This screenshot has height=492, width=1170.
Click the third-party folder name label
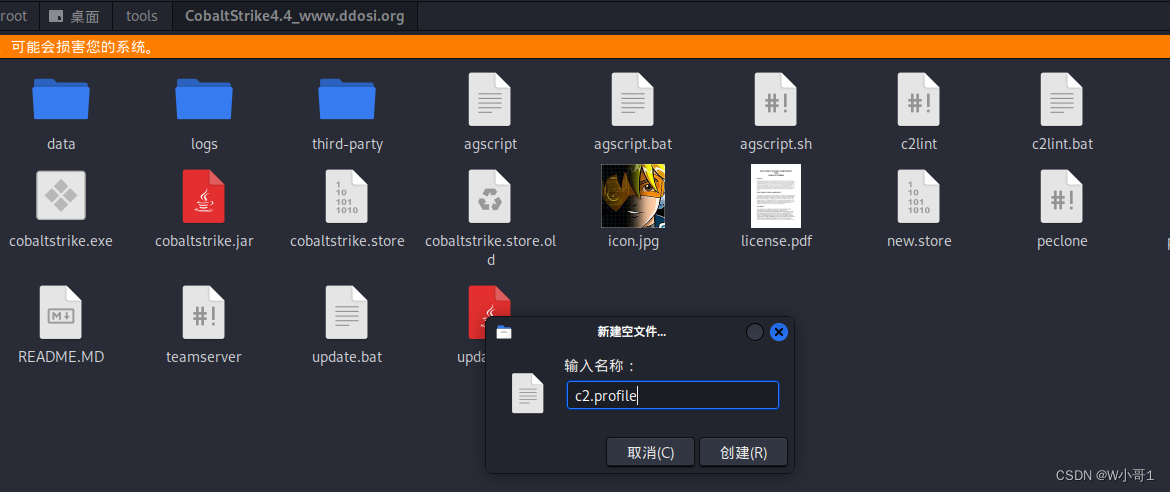(x=347, y=144)
